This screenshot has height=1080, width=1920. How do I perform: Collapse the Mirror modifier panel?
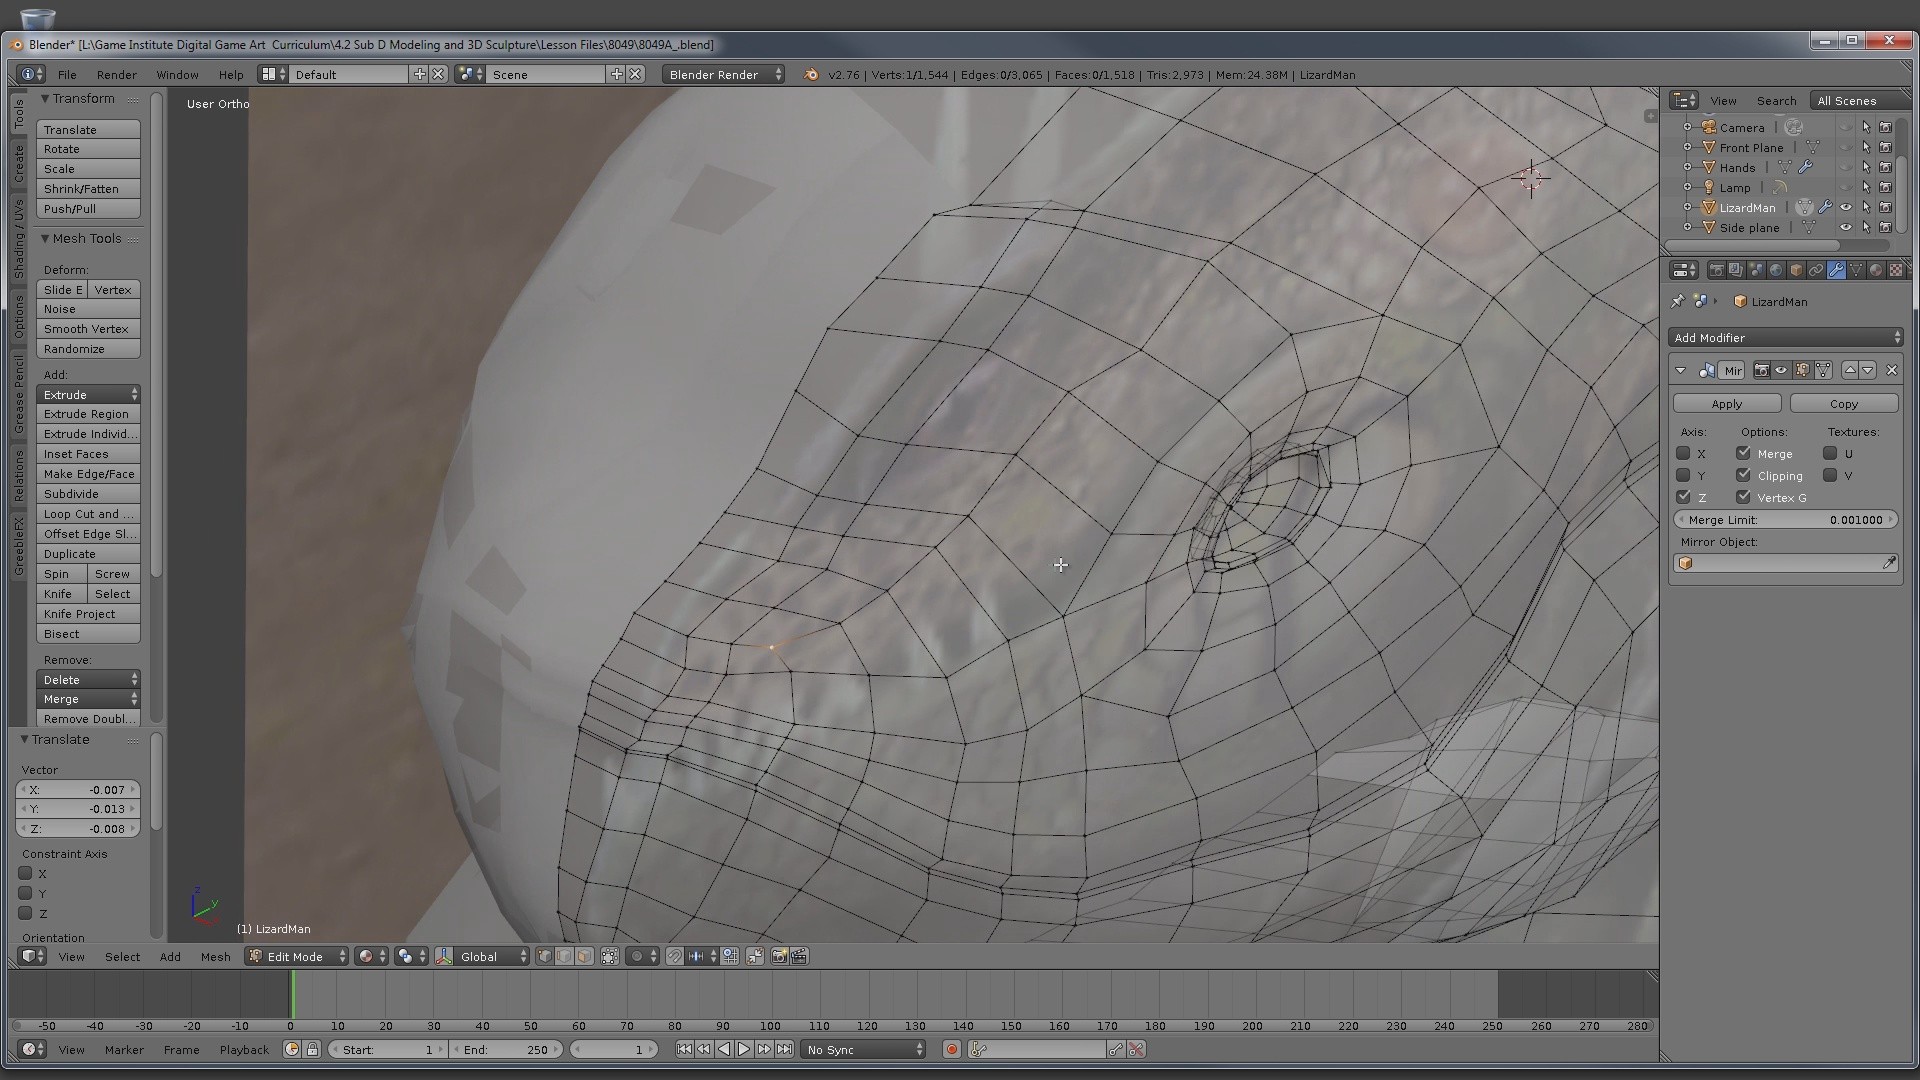(1680, 370)
